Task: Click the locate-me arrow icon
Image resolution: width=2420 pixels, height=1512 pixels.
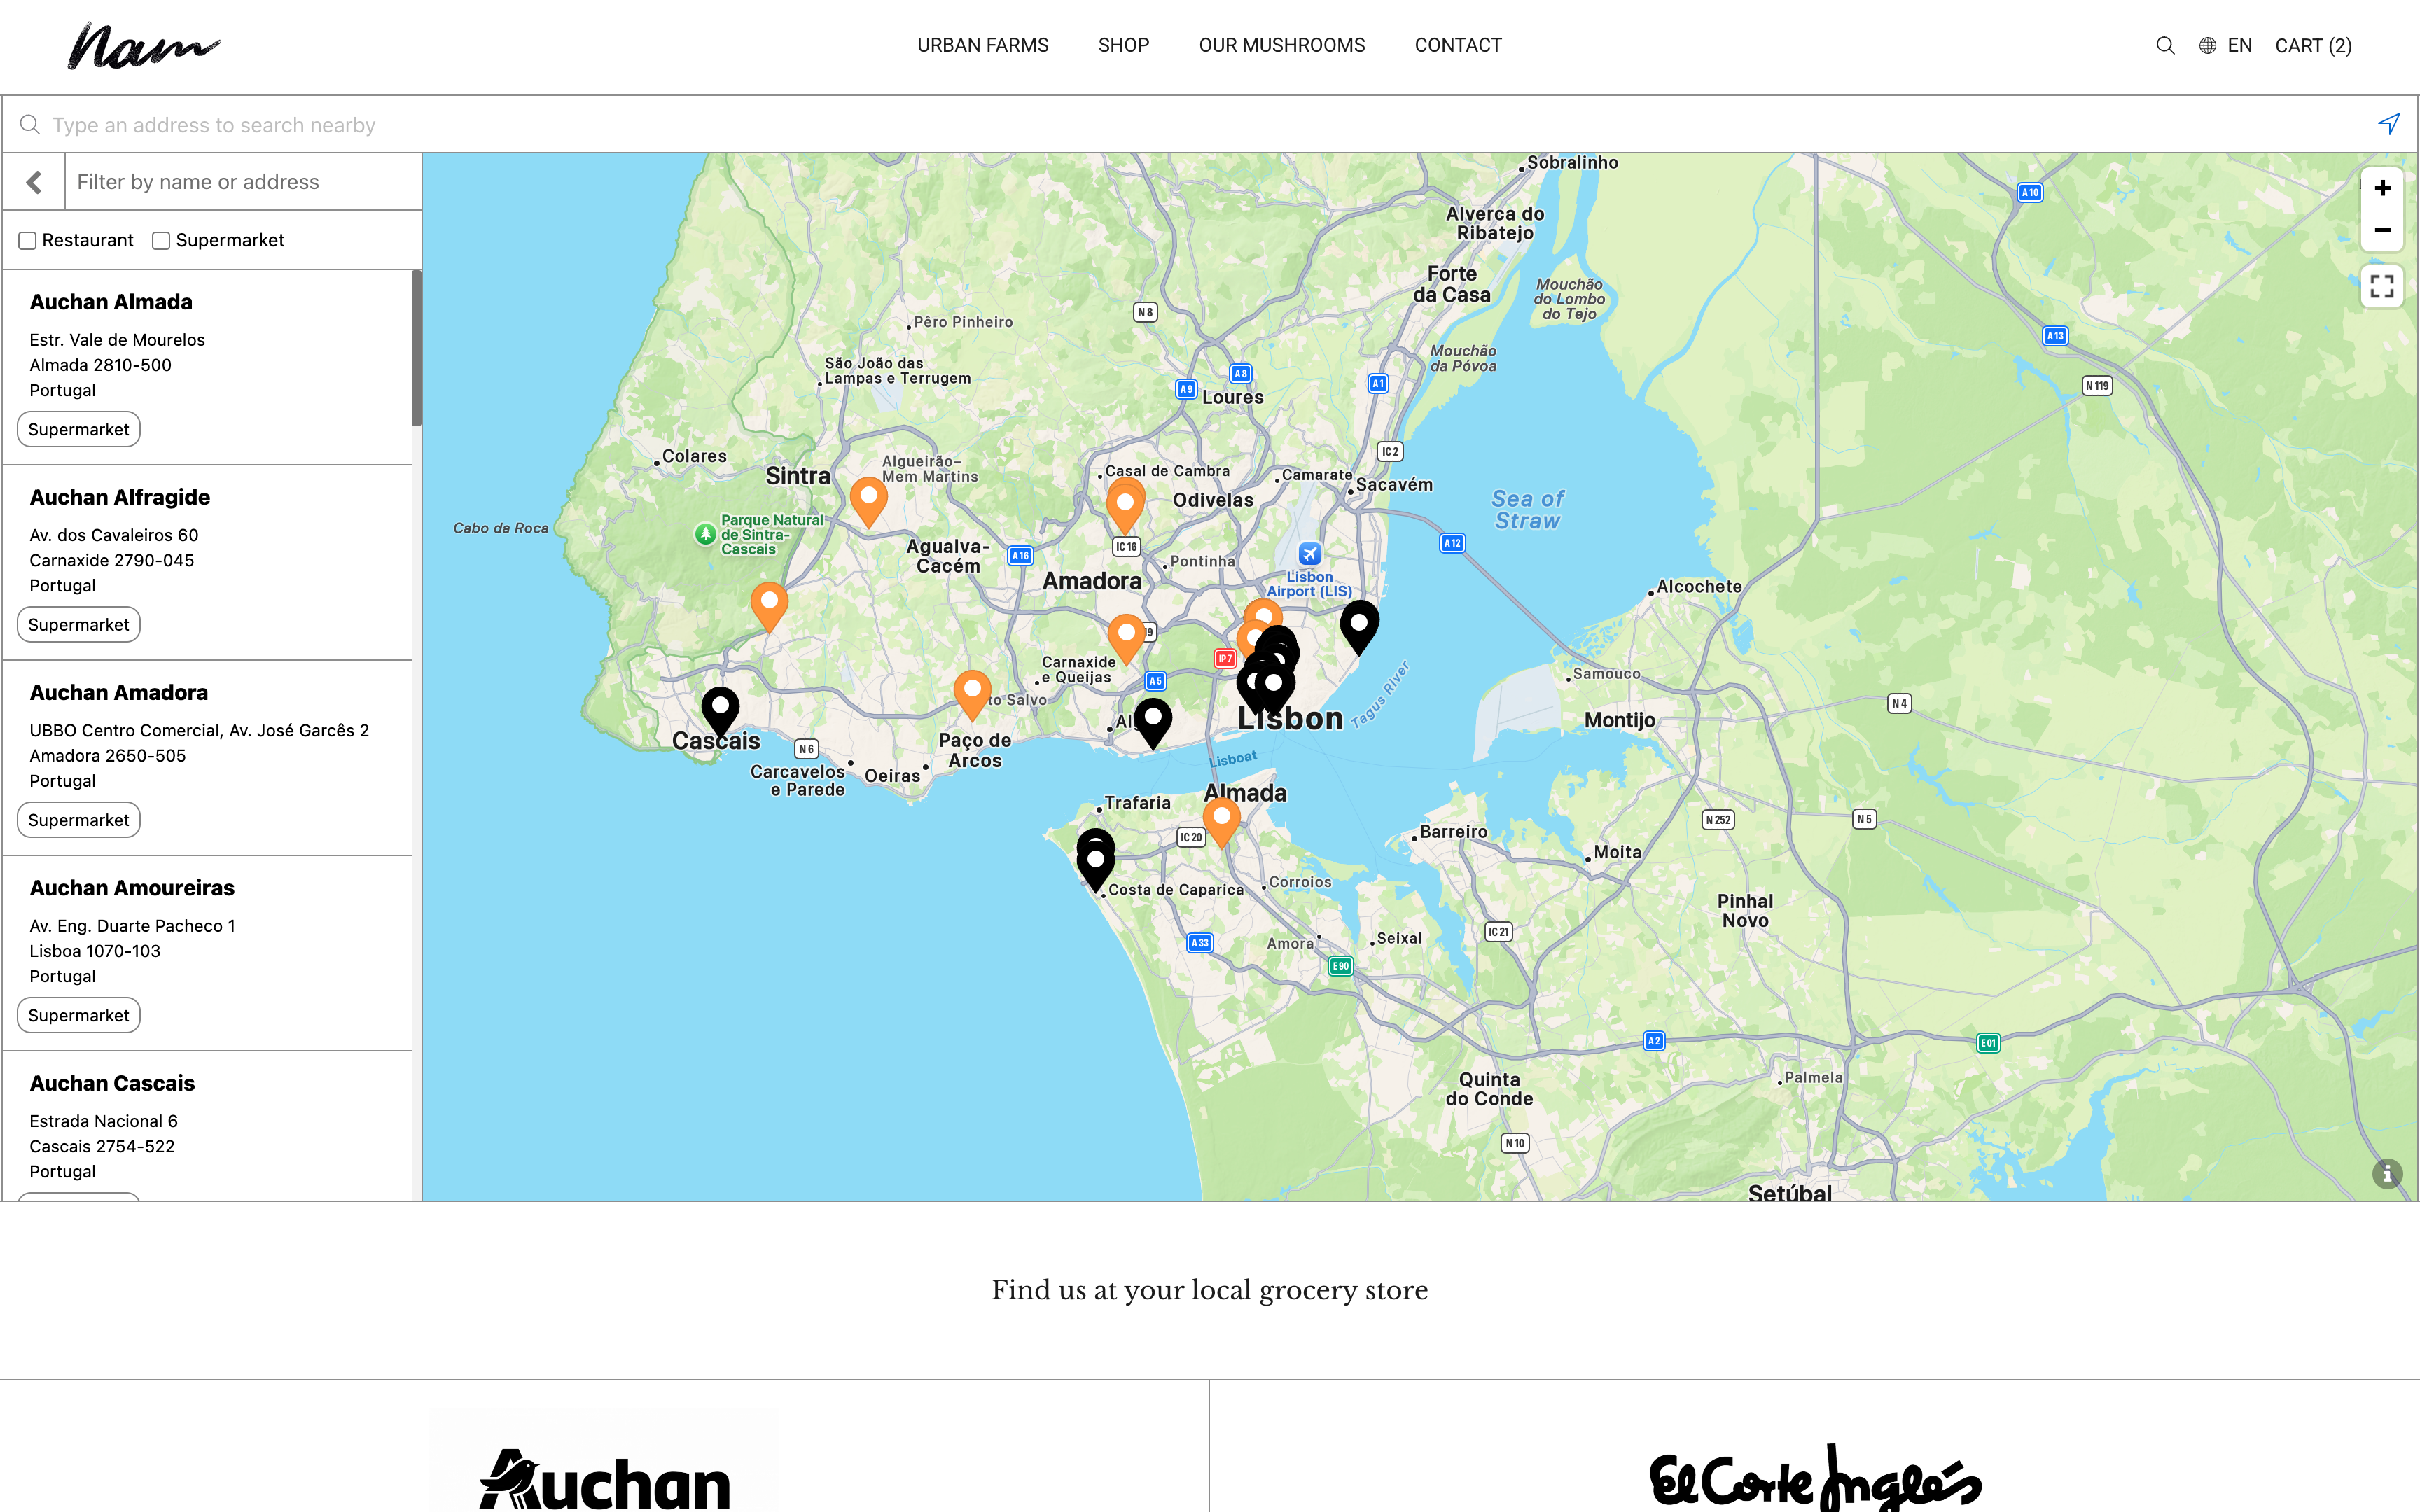Action: coord(2388,124)
